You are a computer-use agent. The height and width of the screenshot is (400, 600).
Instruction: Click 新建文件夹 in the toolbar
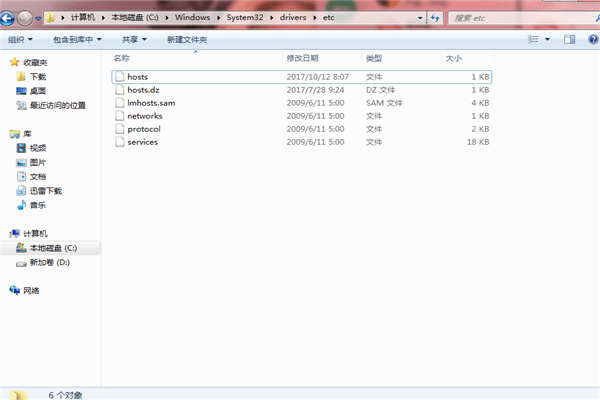pos(187,39)
